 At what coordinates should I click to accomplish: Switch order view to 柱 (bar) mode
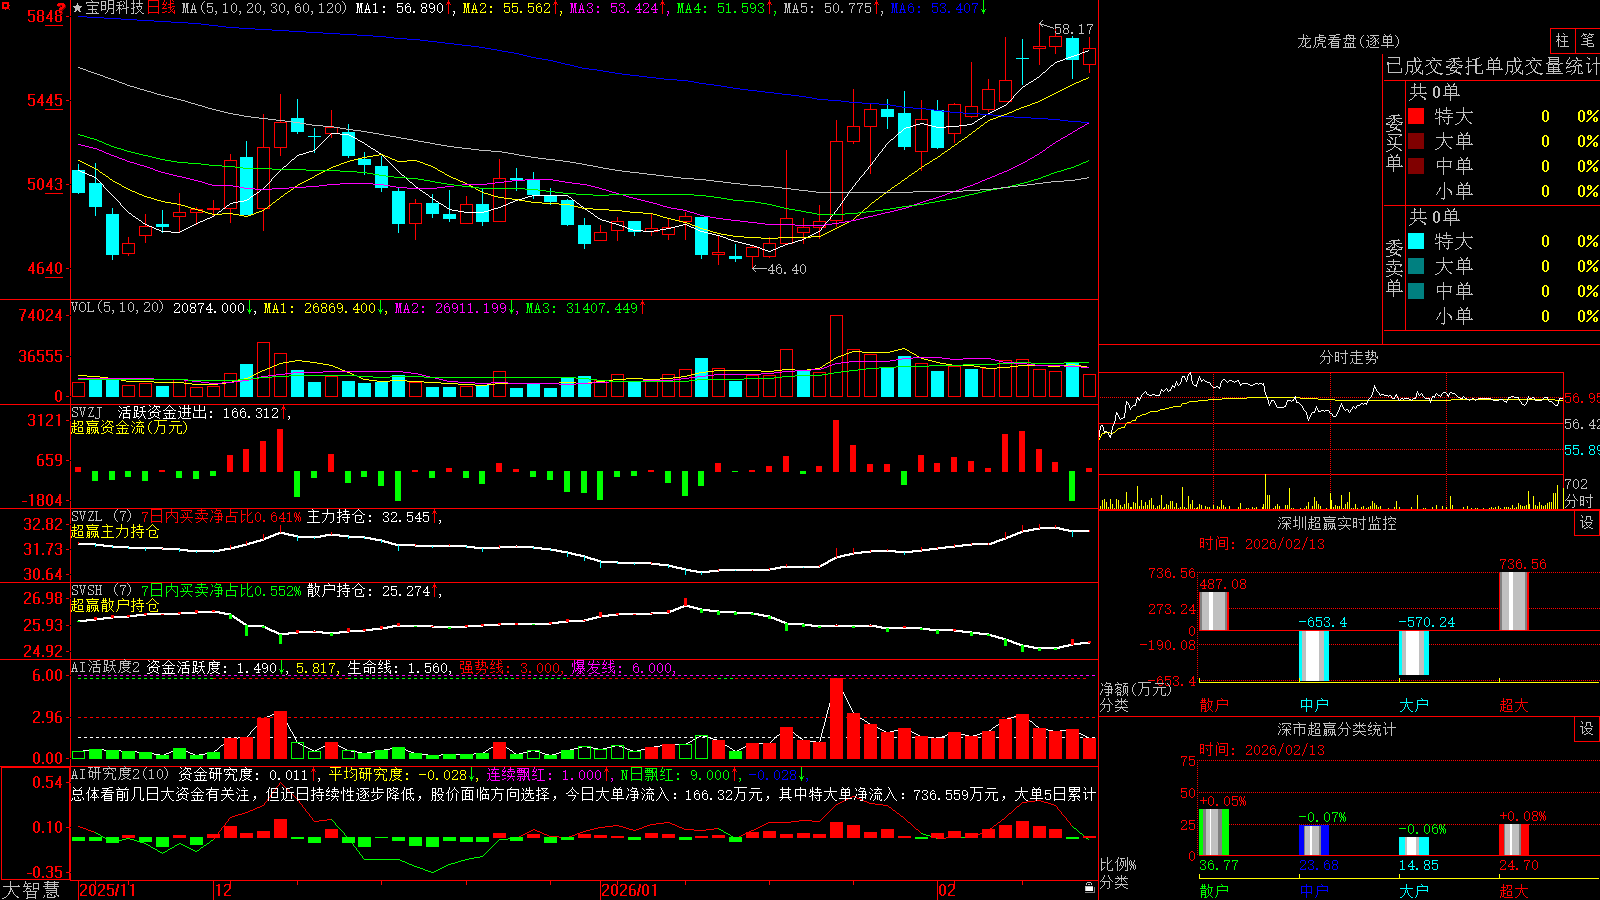coord(1562,41)
